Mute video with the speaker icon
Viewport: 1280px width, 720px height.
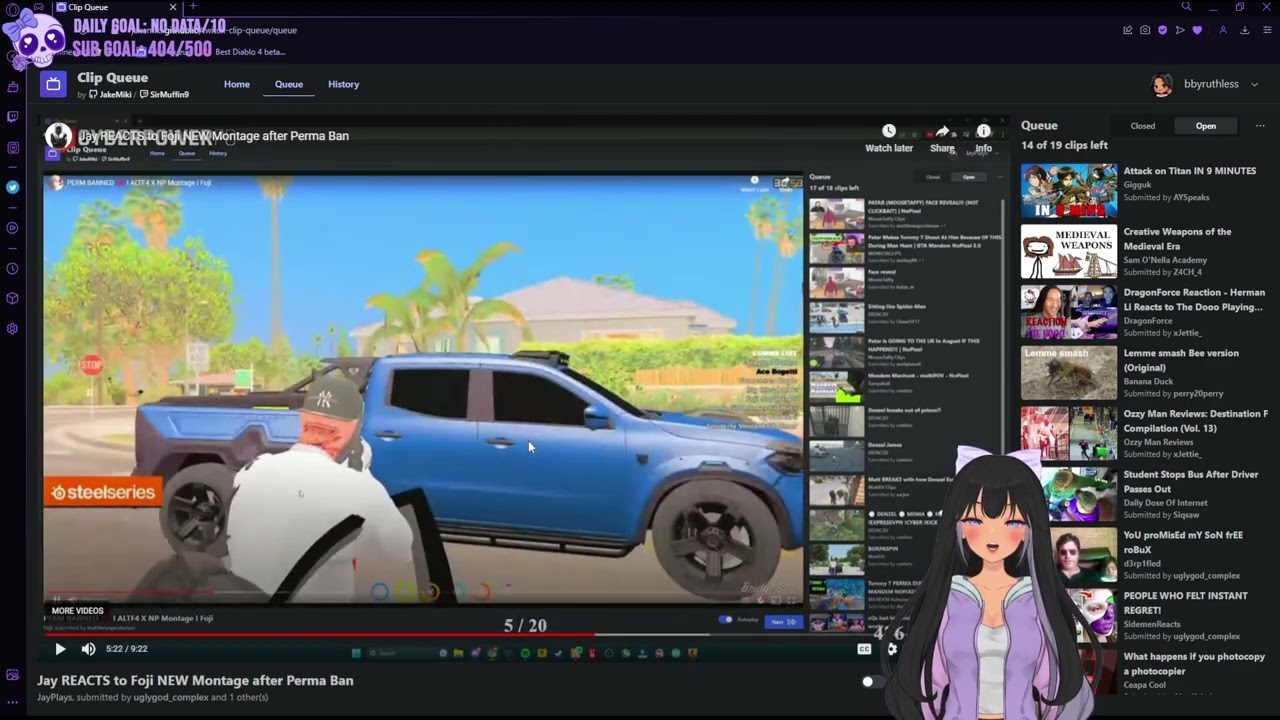[x=88, y=649]
